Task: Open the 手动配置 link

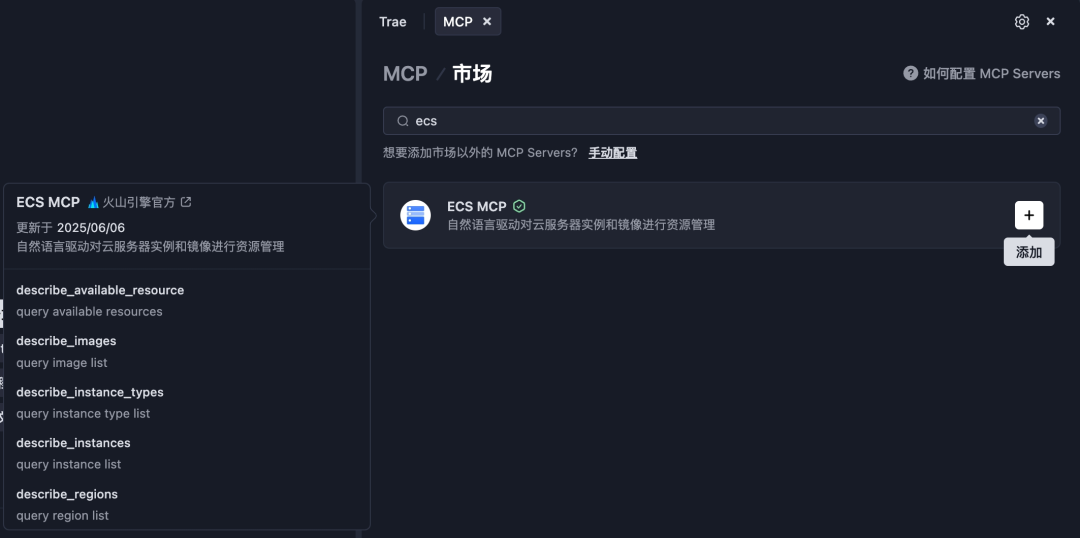Action: click(612, 153)
